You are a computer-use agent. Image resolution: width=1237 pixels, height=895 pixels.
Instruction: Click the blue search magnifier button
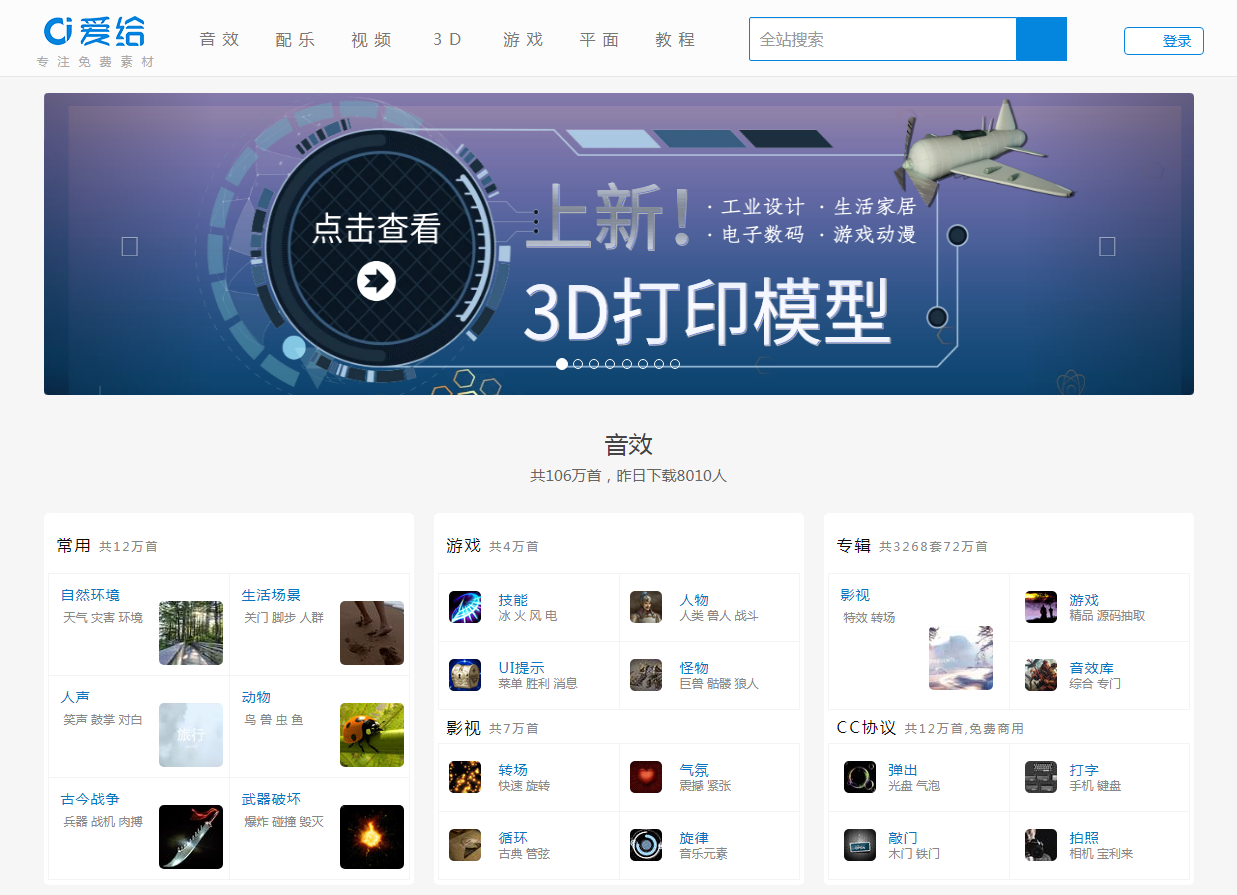click(x=1040, y=38)
